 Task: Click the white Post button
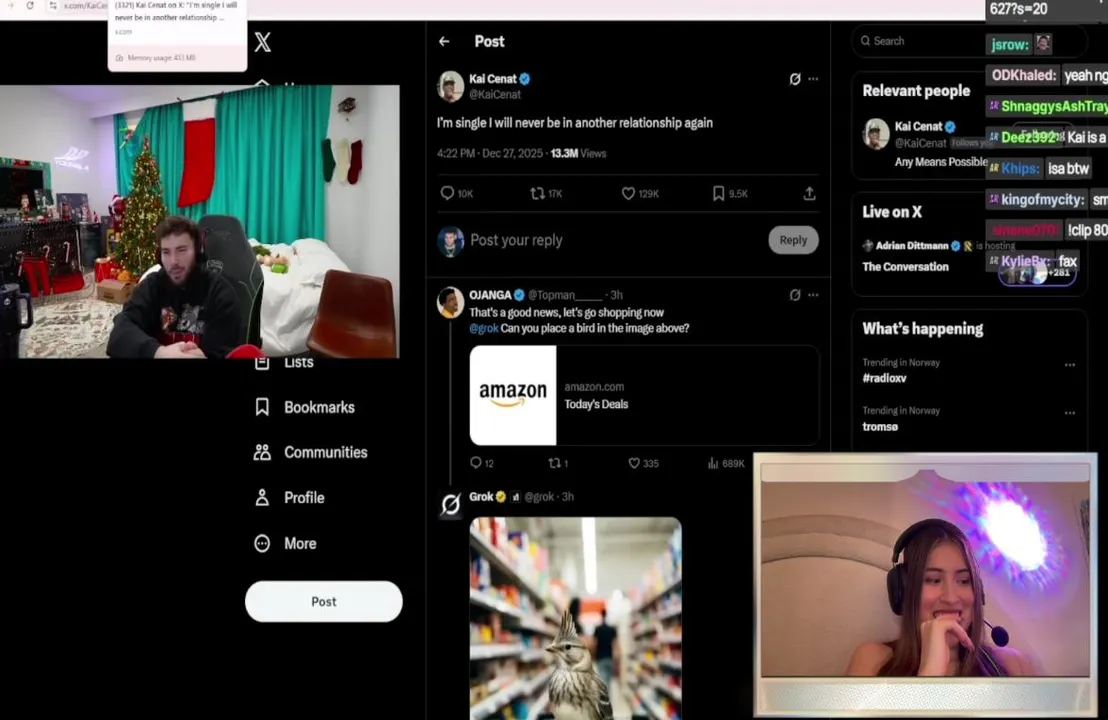pos(324,601)
